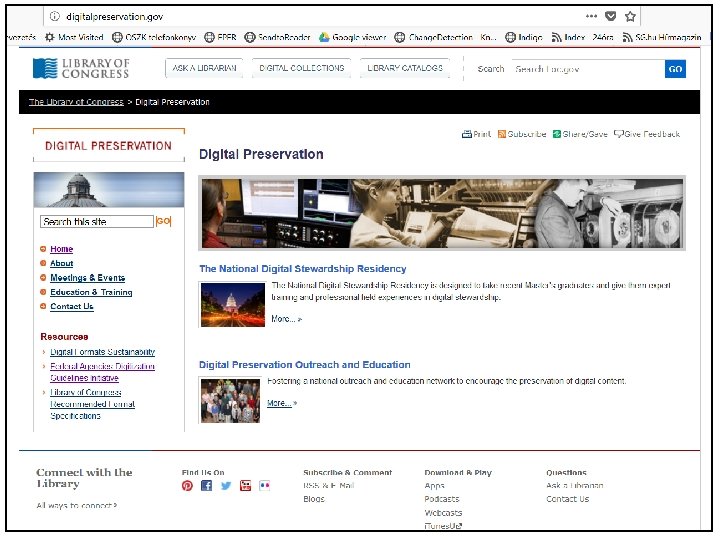Open Contact Us in sidebar menu
The height and width of the screenshot is (540, 720).
pos(72,306)
